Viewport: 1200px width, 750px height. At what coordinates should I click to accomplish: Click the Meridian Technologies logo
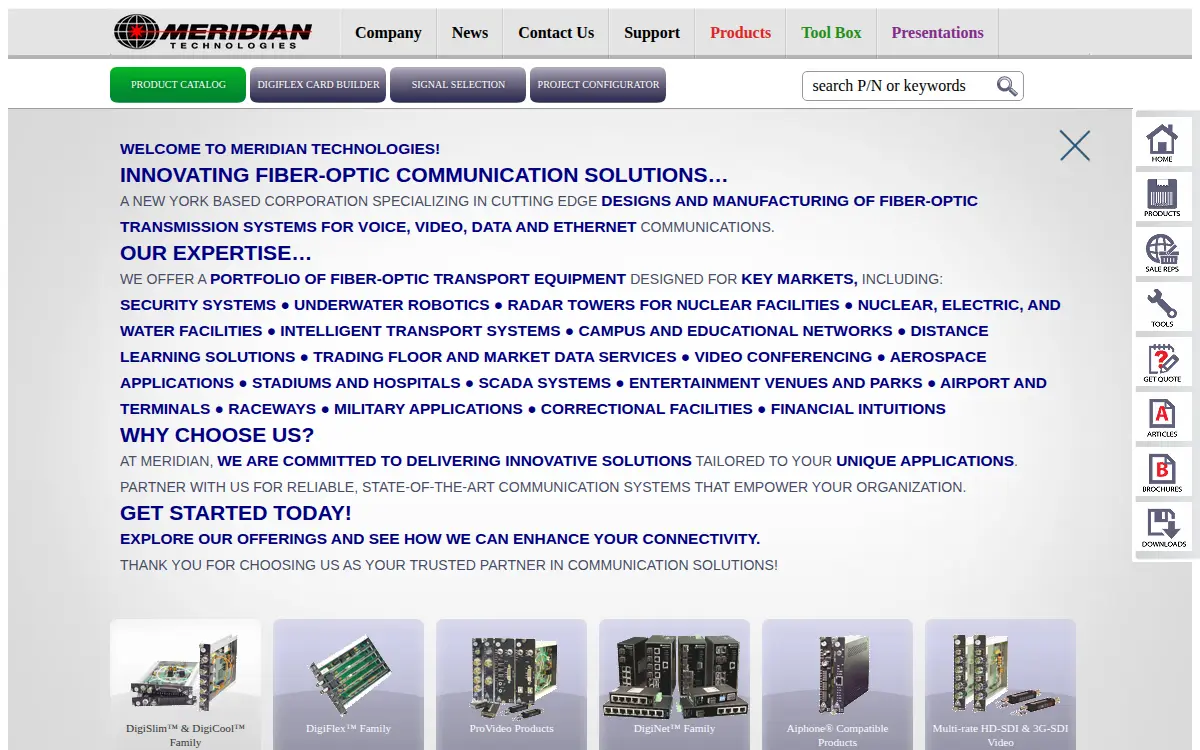(x=212, y=32)
